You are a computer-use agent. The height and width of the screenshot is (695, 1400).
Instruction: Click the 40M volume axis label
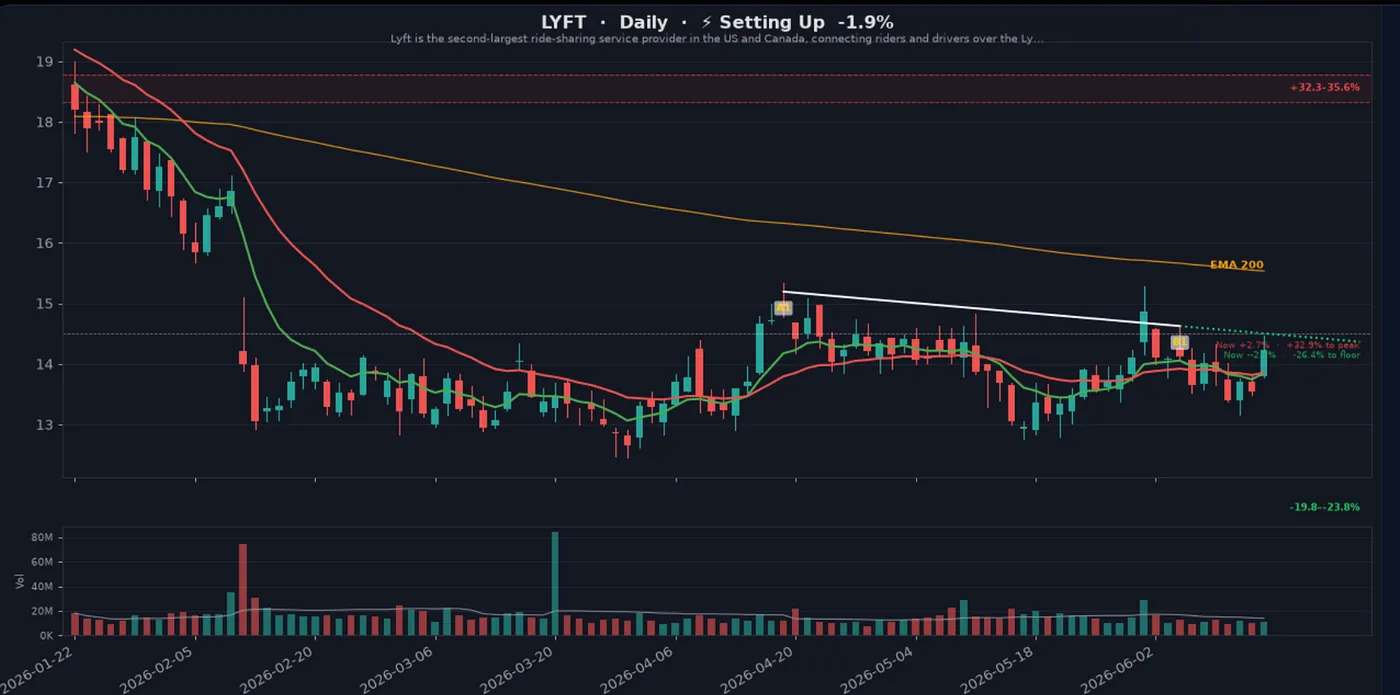point(42,587)
